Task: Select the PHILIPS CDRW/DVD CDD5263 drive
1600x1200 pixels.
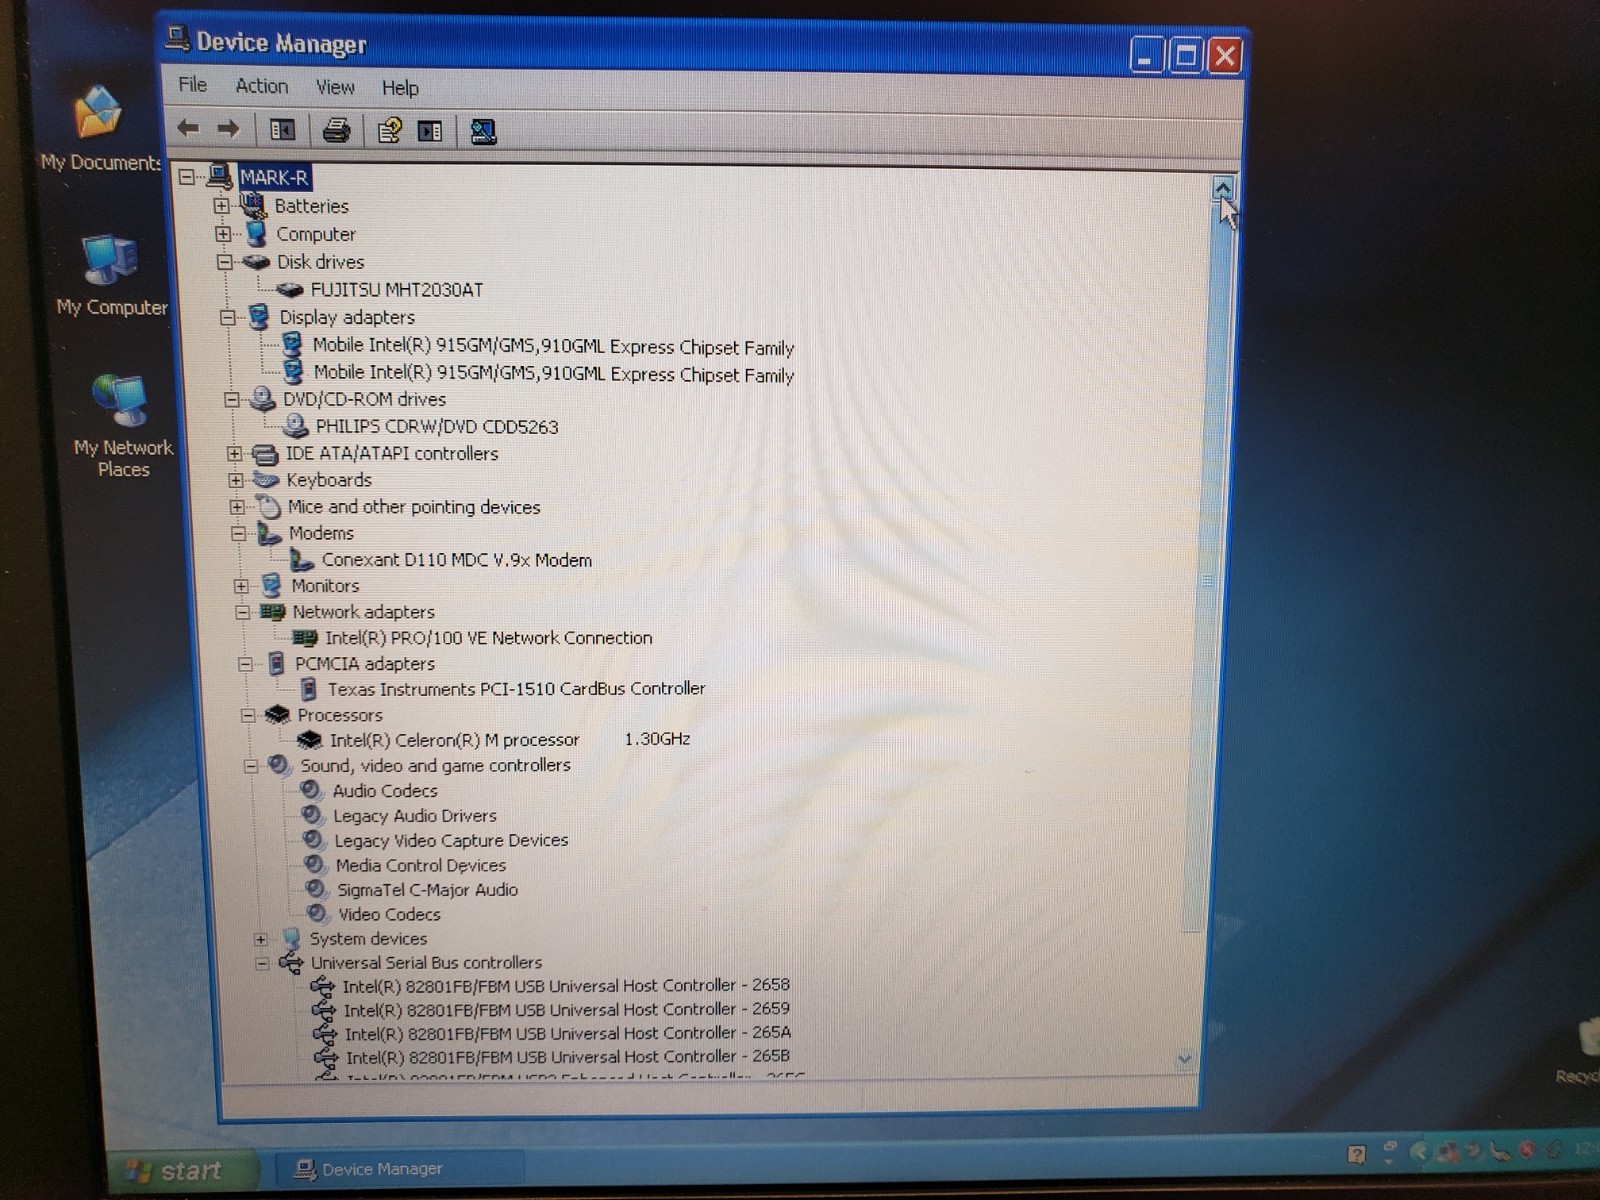Action: 437,427
